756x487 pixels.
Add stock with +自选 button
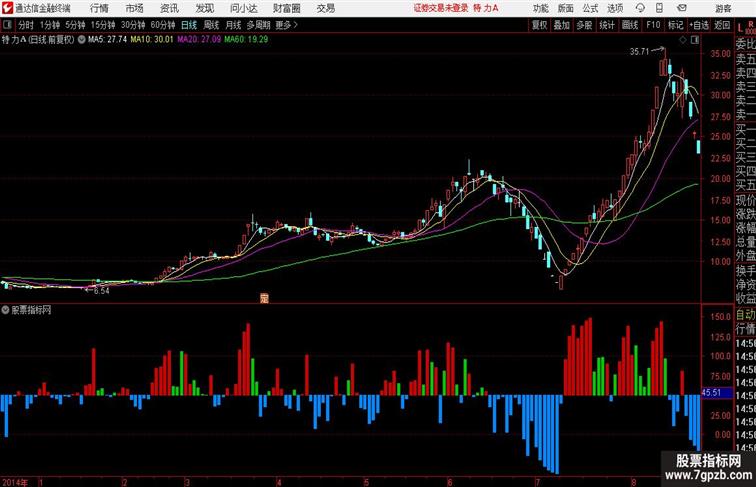click(699, 25)
